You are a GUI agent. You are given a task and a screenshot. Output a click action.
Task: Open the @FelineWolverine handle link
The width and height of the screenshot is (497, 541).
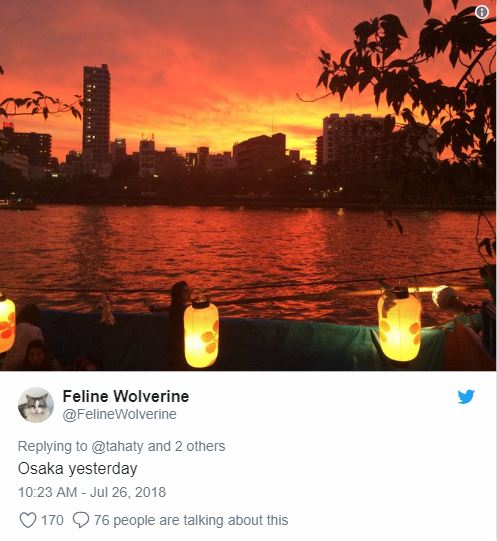click(119, 414)
